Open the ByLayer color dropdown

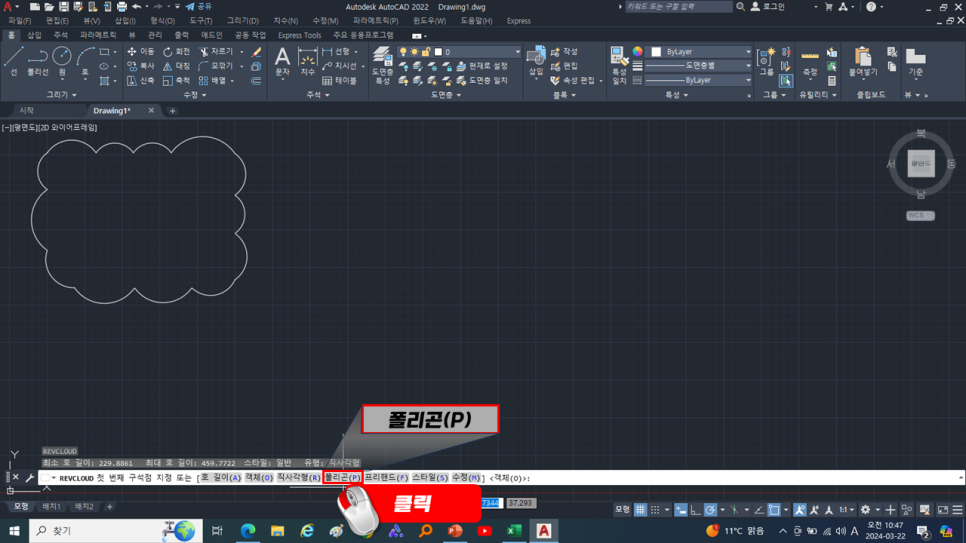[x=748, y=52]
